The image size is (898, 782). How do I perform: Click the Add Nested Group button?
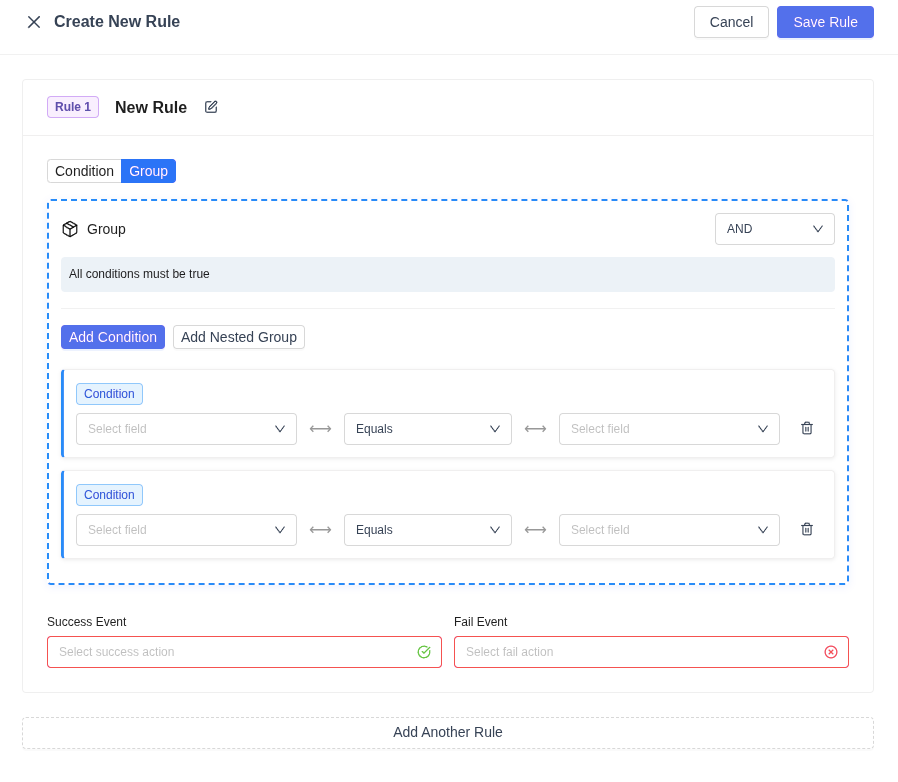click(x=238, y=337)
